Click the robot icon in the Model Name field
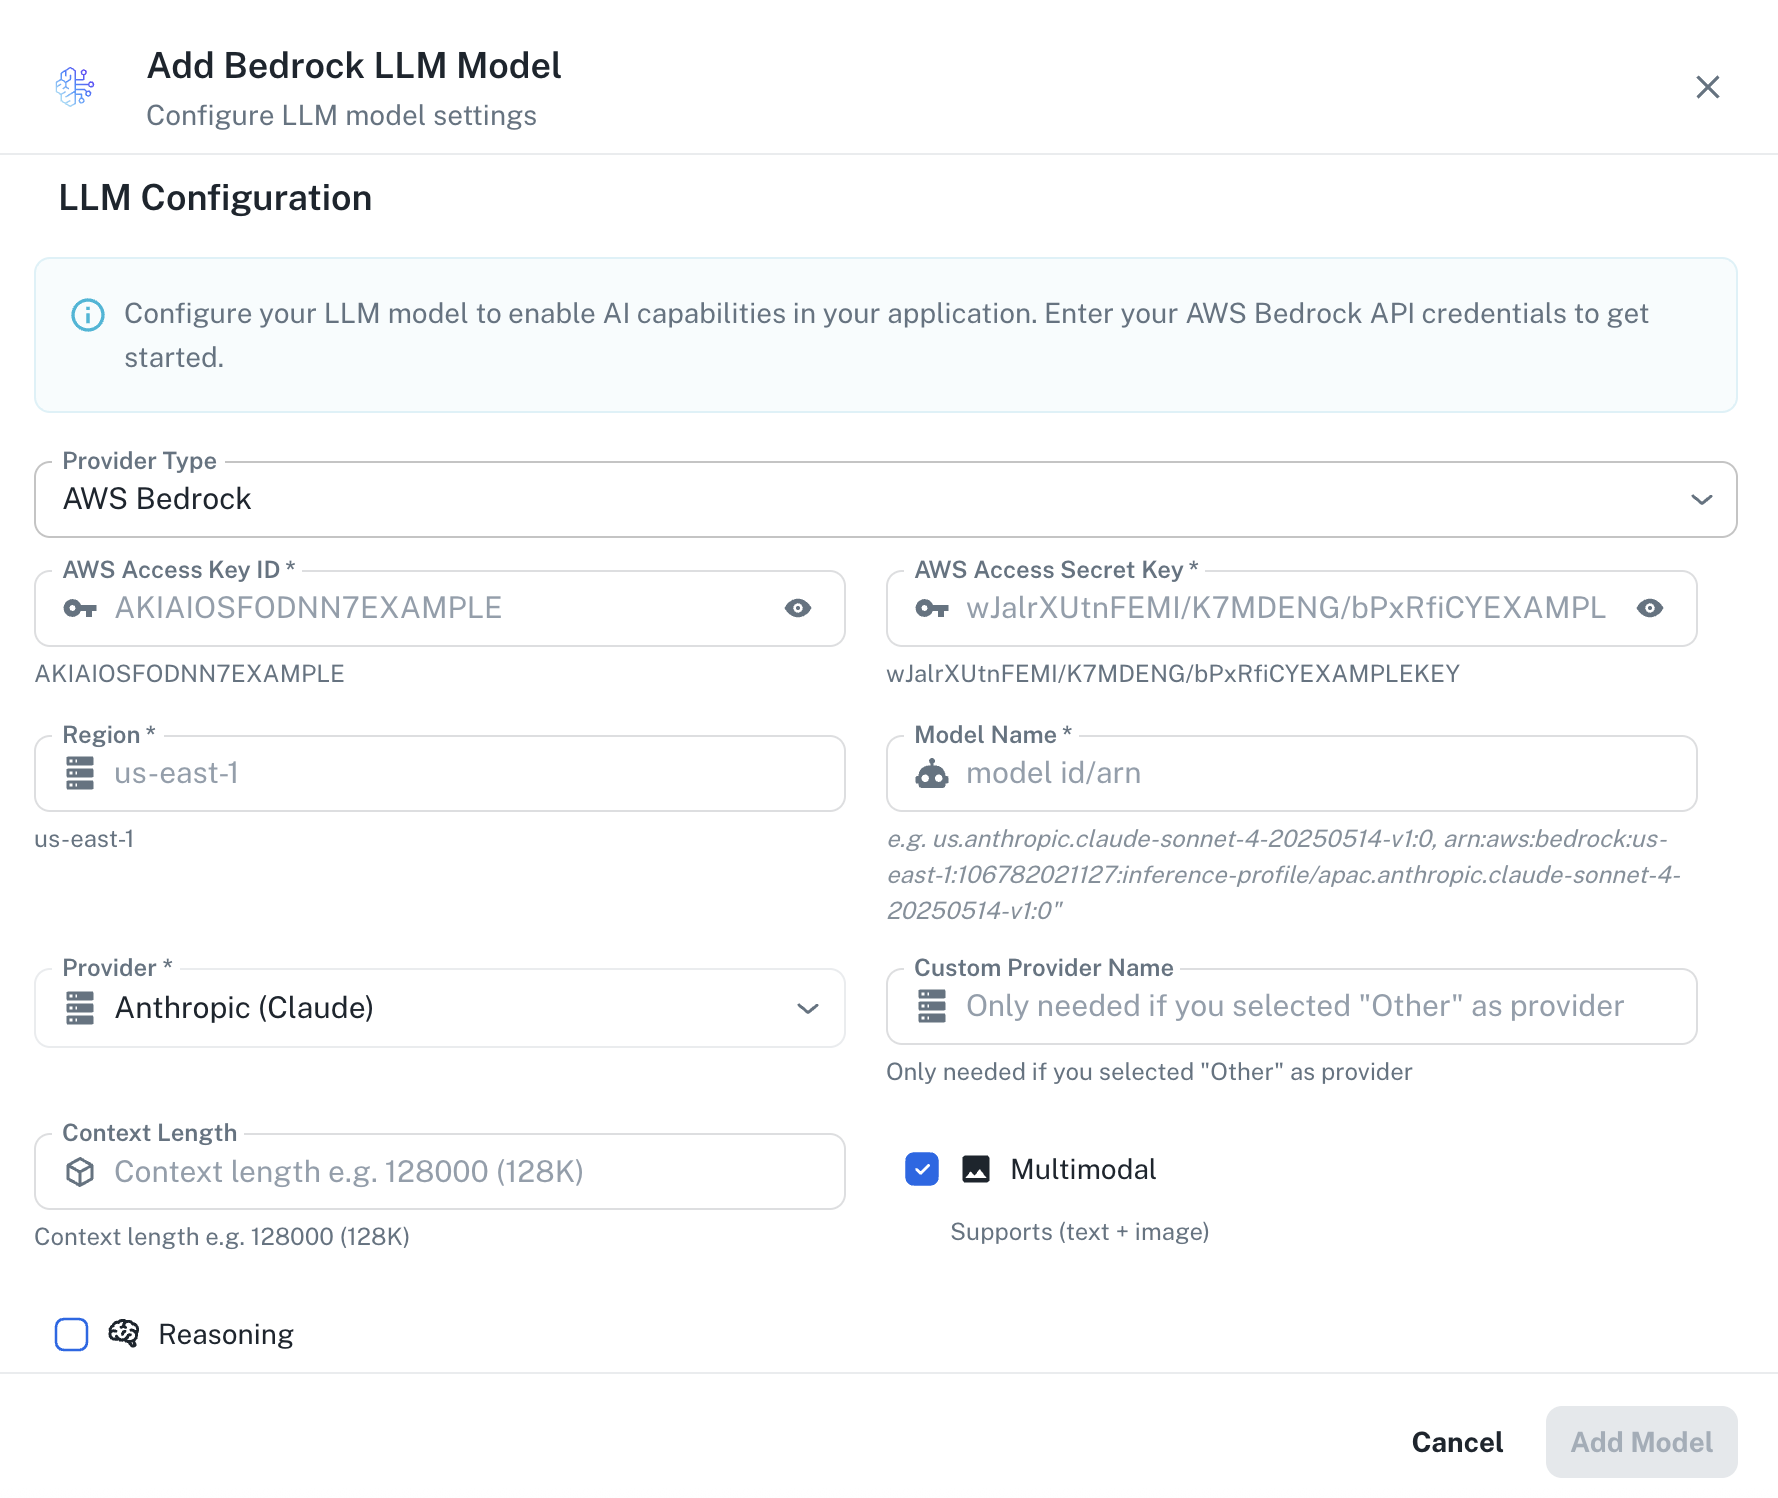 933,772
